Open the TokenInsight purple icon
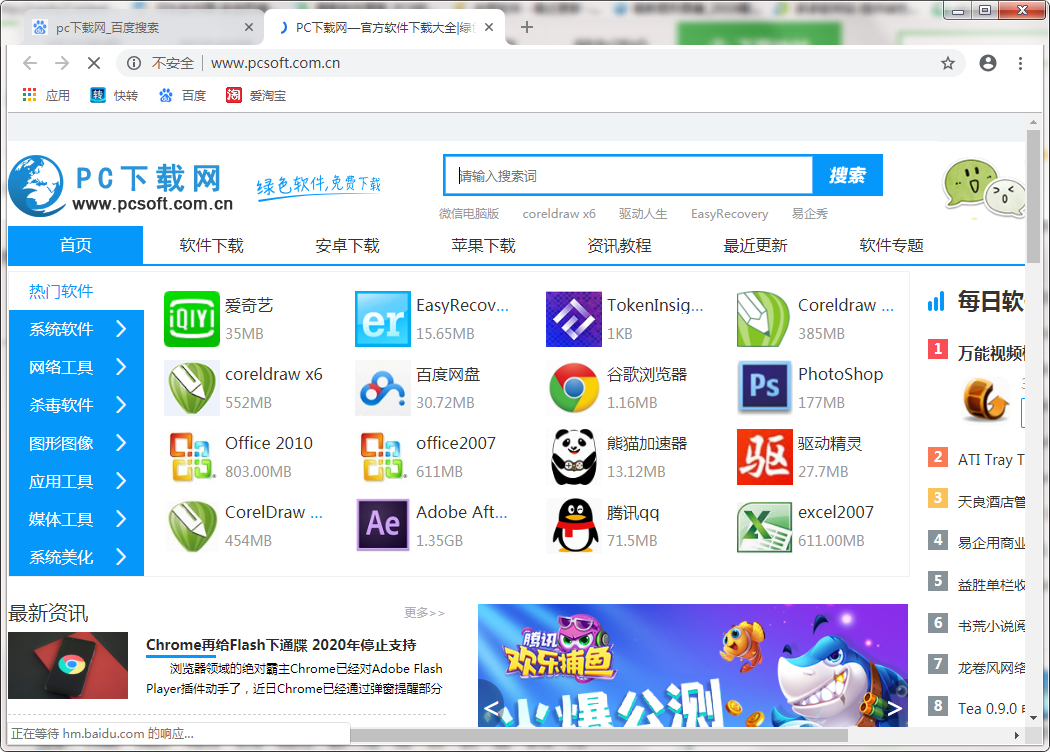 click(x=574, y=319)
